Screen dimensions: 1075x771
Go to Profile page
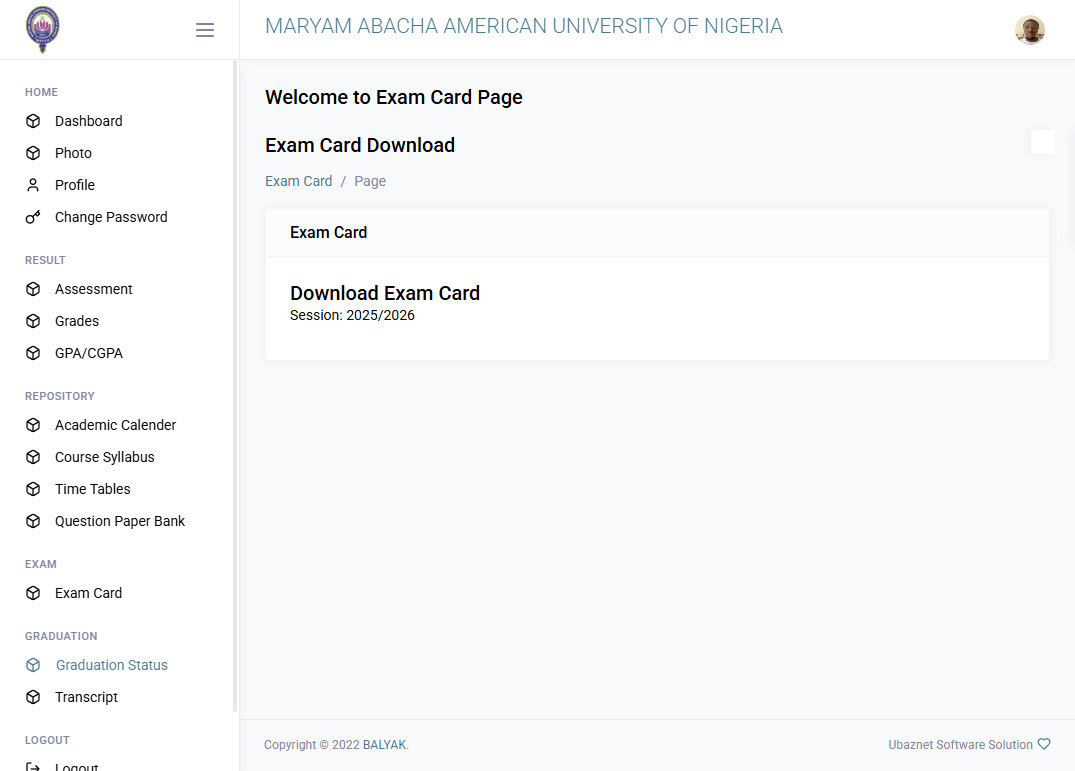[75, 185]
